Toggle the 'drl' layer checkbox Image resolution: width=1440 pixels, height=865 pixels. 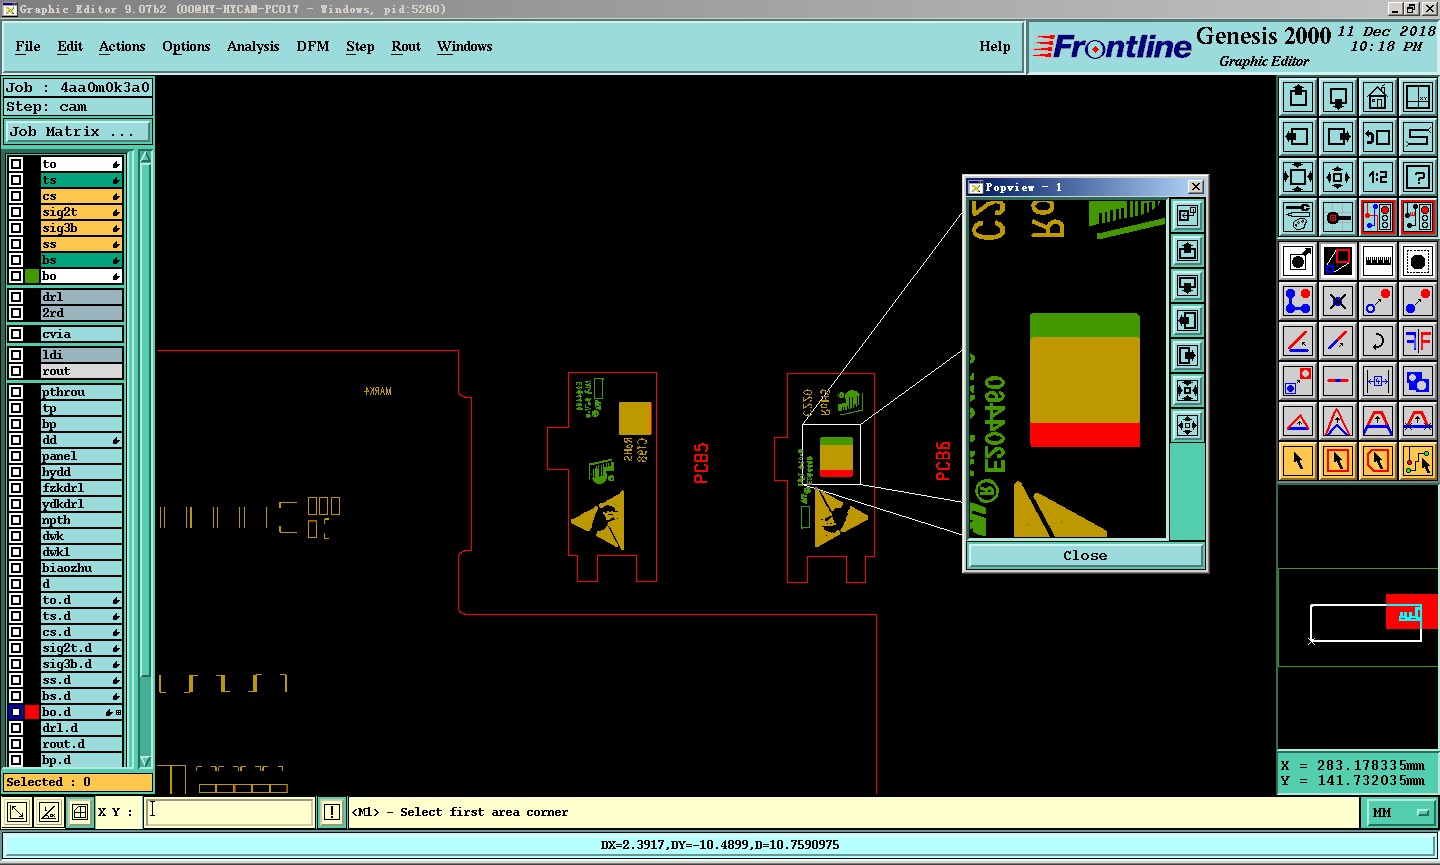16,297
